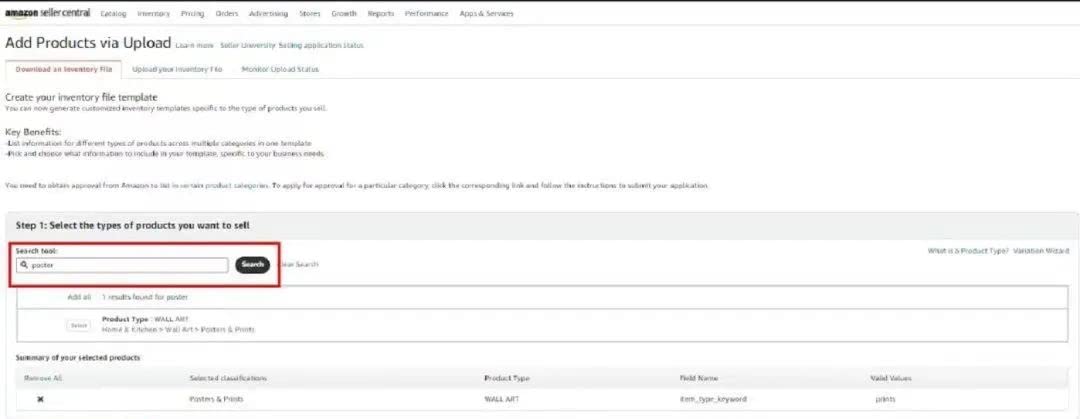This screenshot has height=419, width=1080.
Task: Click the magnifier icon in search field
Action: [x=23, y=265]
